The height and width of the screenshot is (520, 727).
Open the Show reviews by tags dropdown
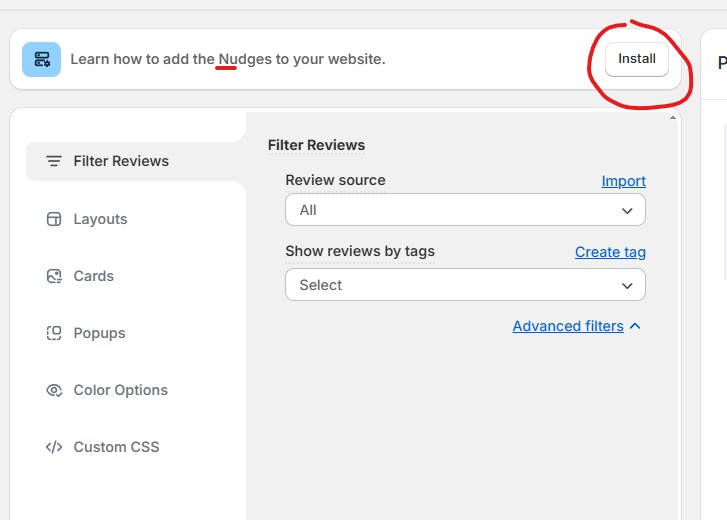(x=465, y=285)
